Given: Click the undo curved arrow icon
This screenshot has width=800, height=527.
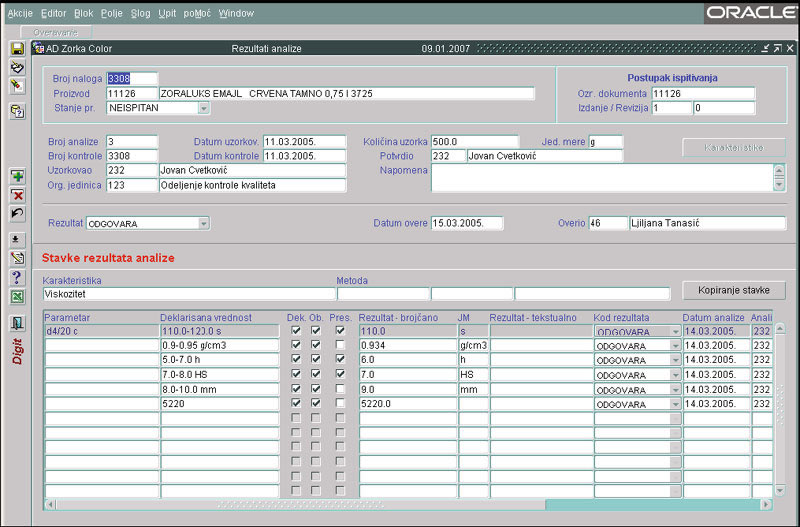Looking at the screenshot, I should (x=18, y=213).
